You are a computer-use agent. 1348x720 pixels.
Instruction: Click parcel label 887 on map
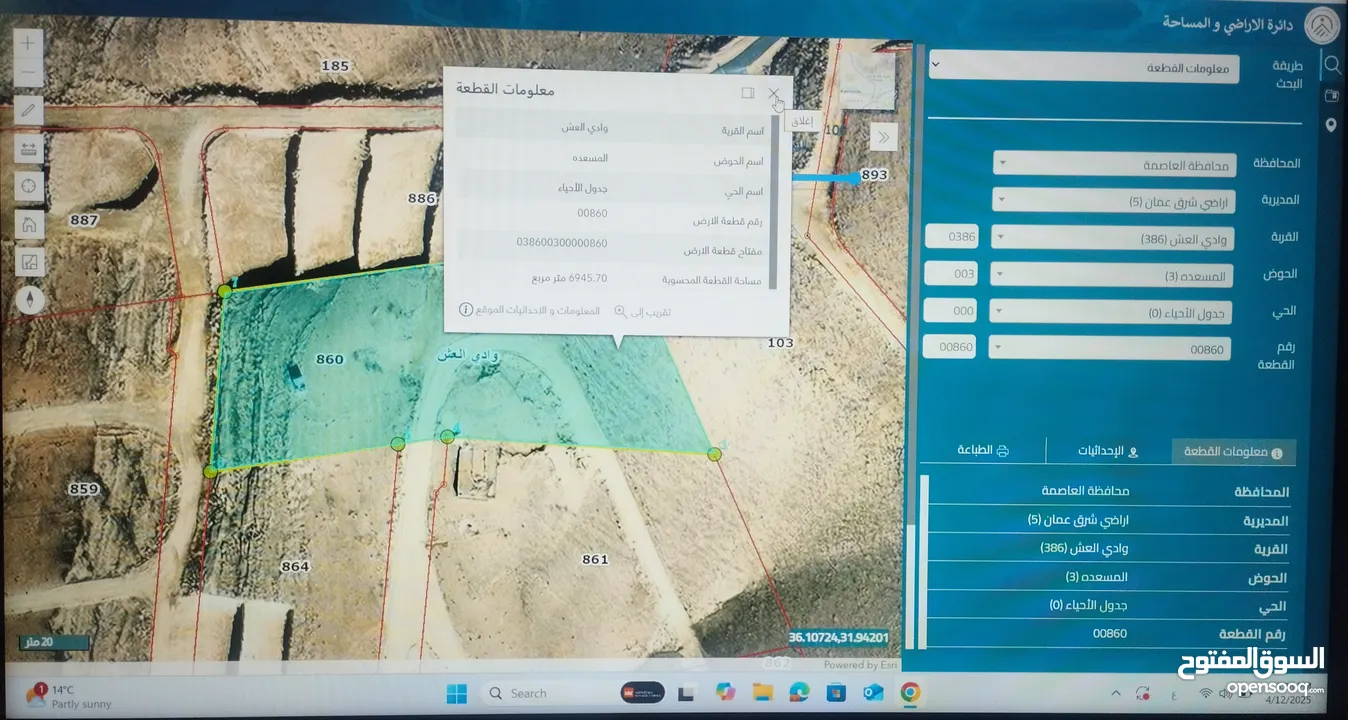click(84, 220)
